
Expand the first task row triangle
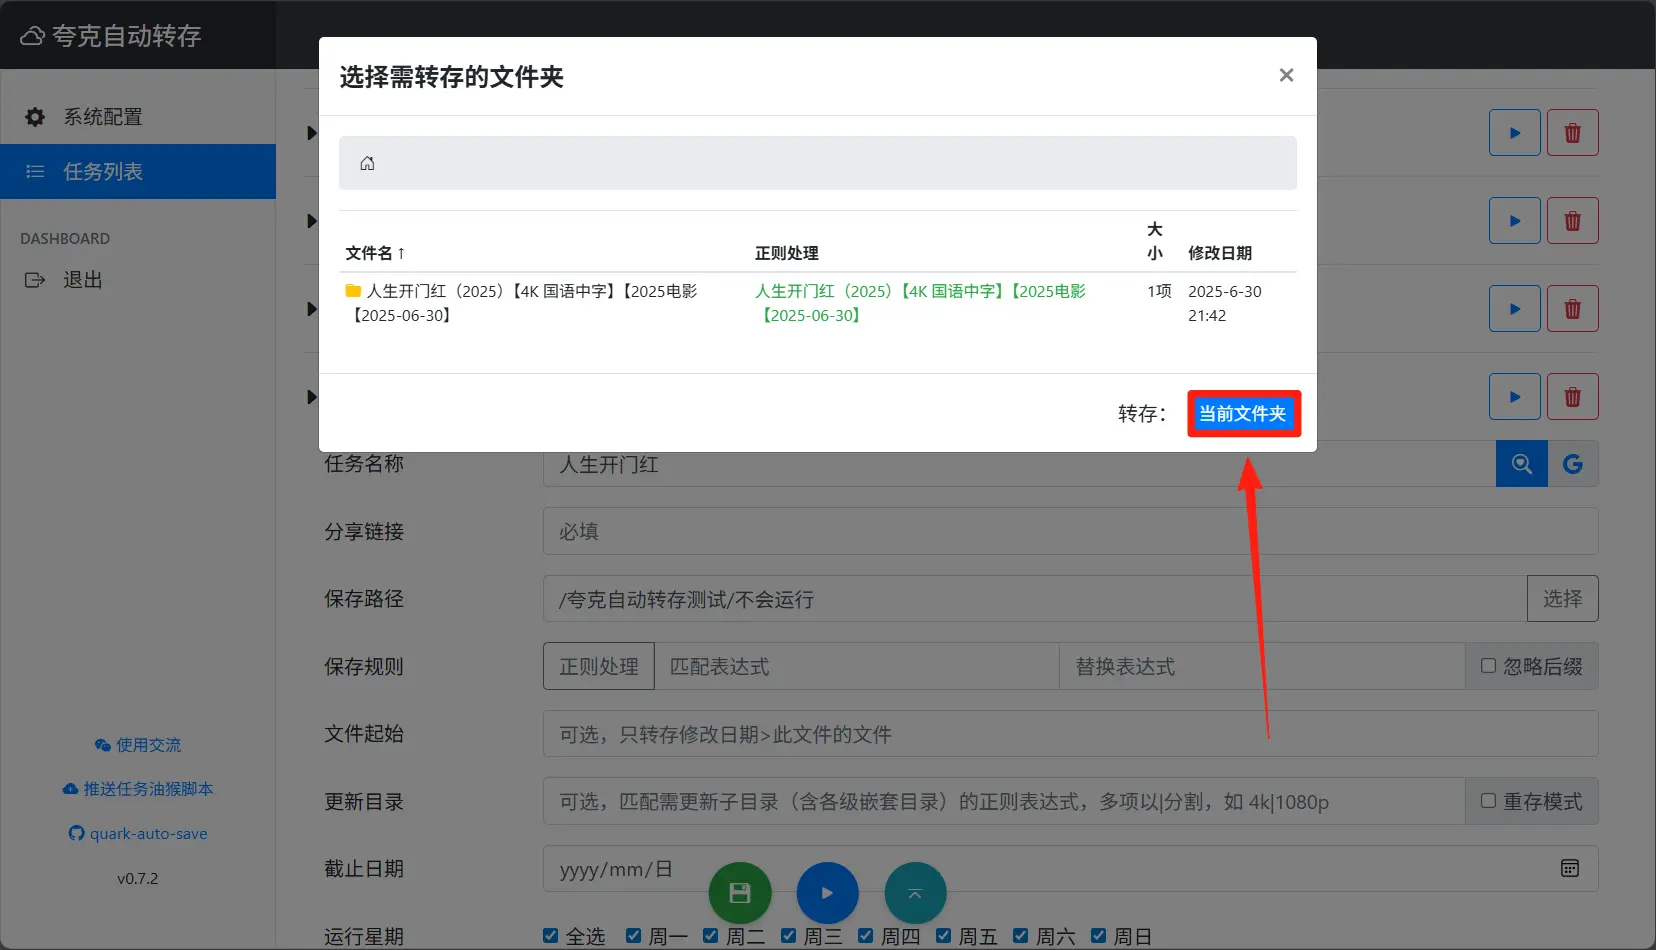point(312,133)
